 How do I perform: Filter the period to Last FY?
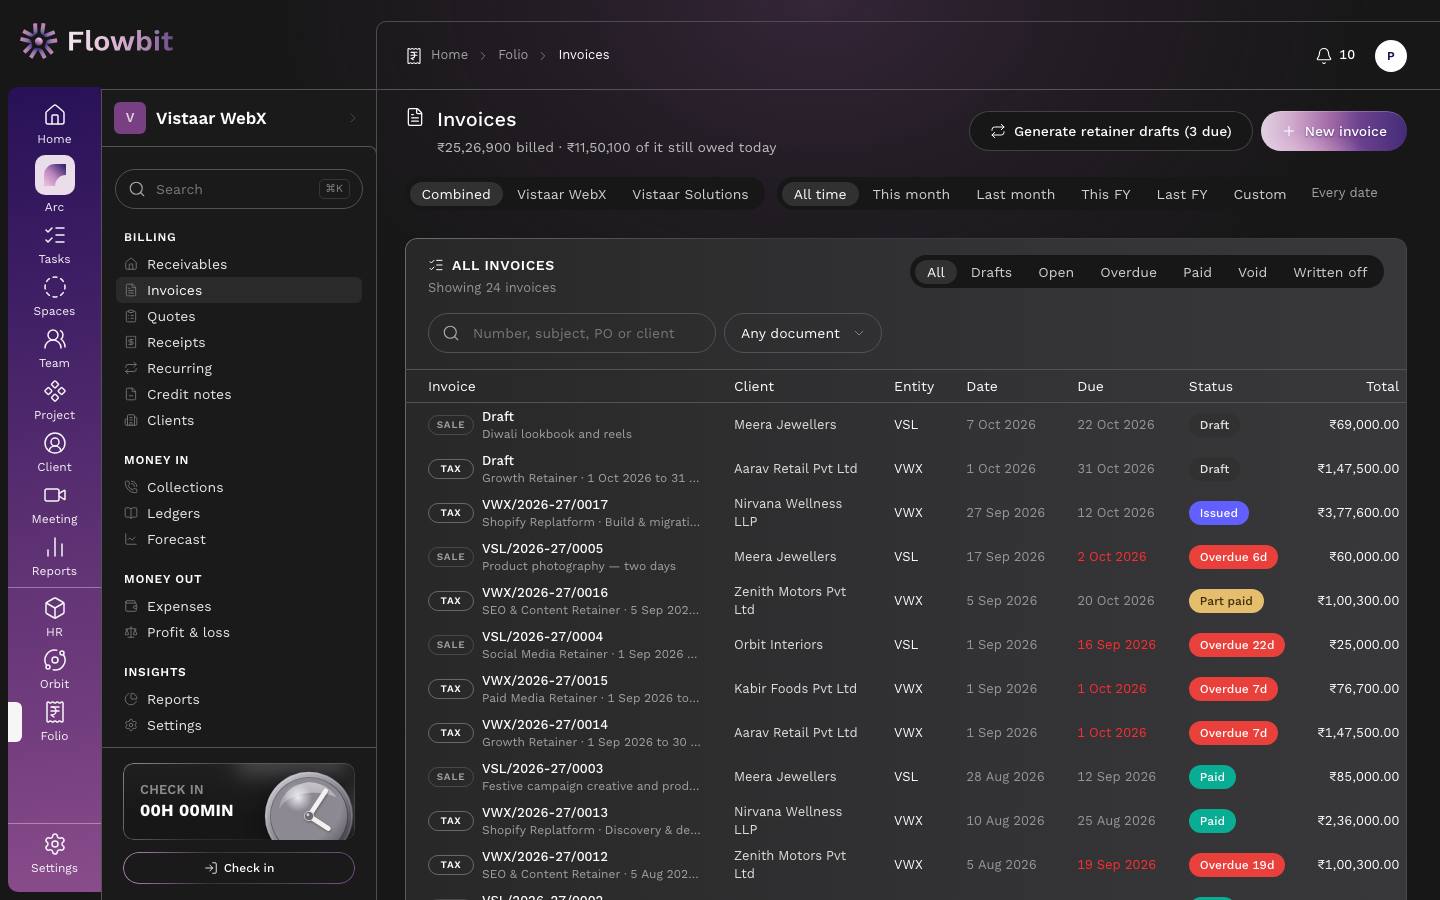pyautogui.click(x=1182, y=194)
